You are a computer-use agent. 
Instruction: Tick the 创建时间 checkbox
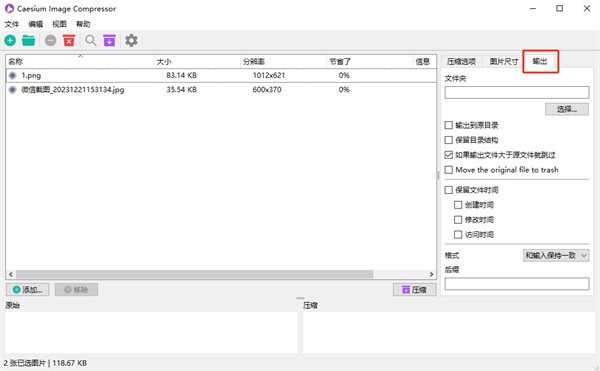point(458,205)
